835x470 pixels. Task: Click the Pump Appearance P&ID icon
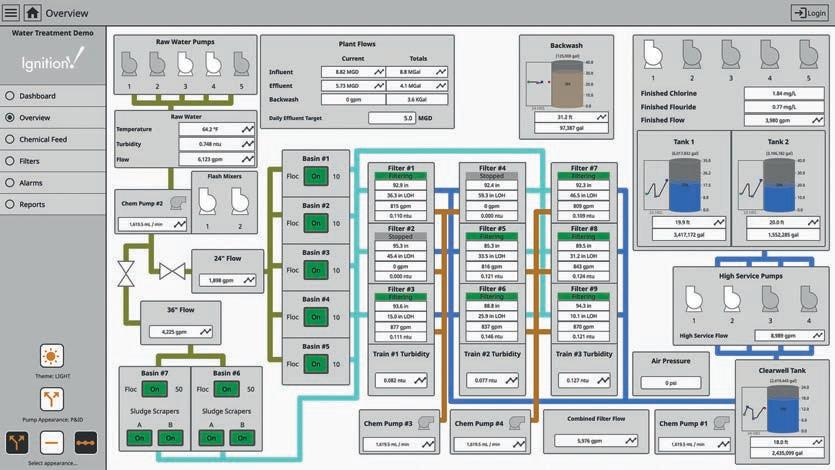click(x=52, y=399)
